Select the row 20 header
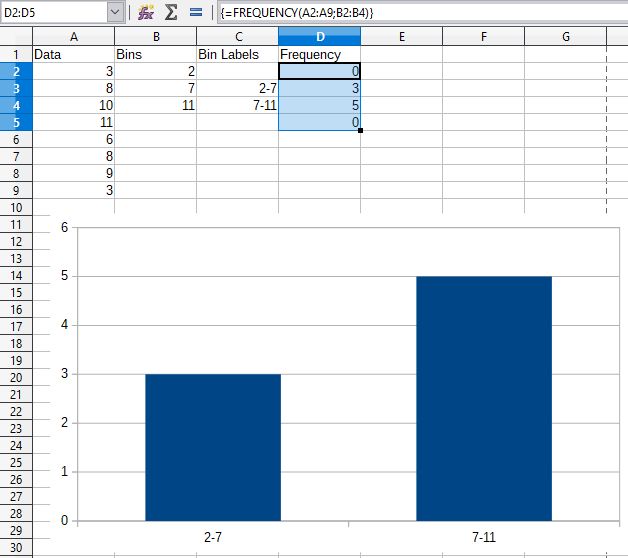Screen dimensions: 628x558 (16, 377)
